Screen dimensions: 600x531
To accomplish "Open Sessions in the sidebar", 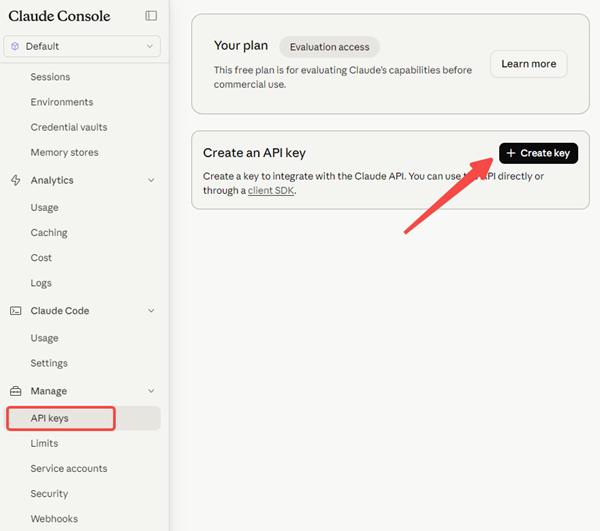I will 50,77.
